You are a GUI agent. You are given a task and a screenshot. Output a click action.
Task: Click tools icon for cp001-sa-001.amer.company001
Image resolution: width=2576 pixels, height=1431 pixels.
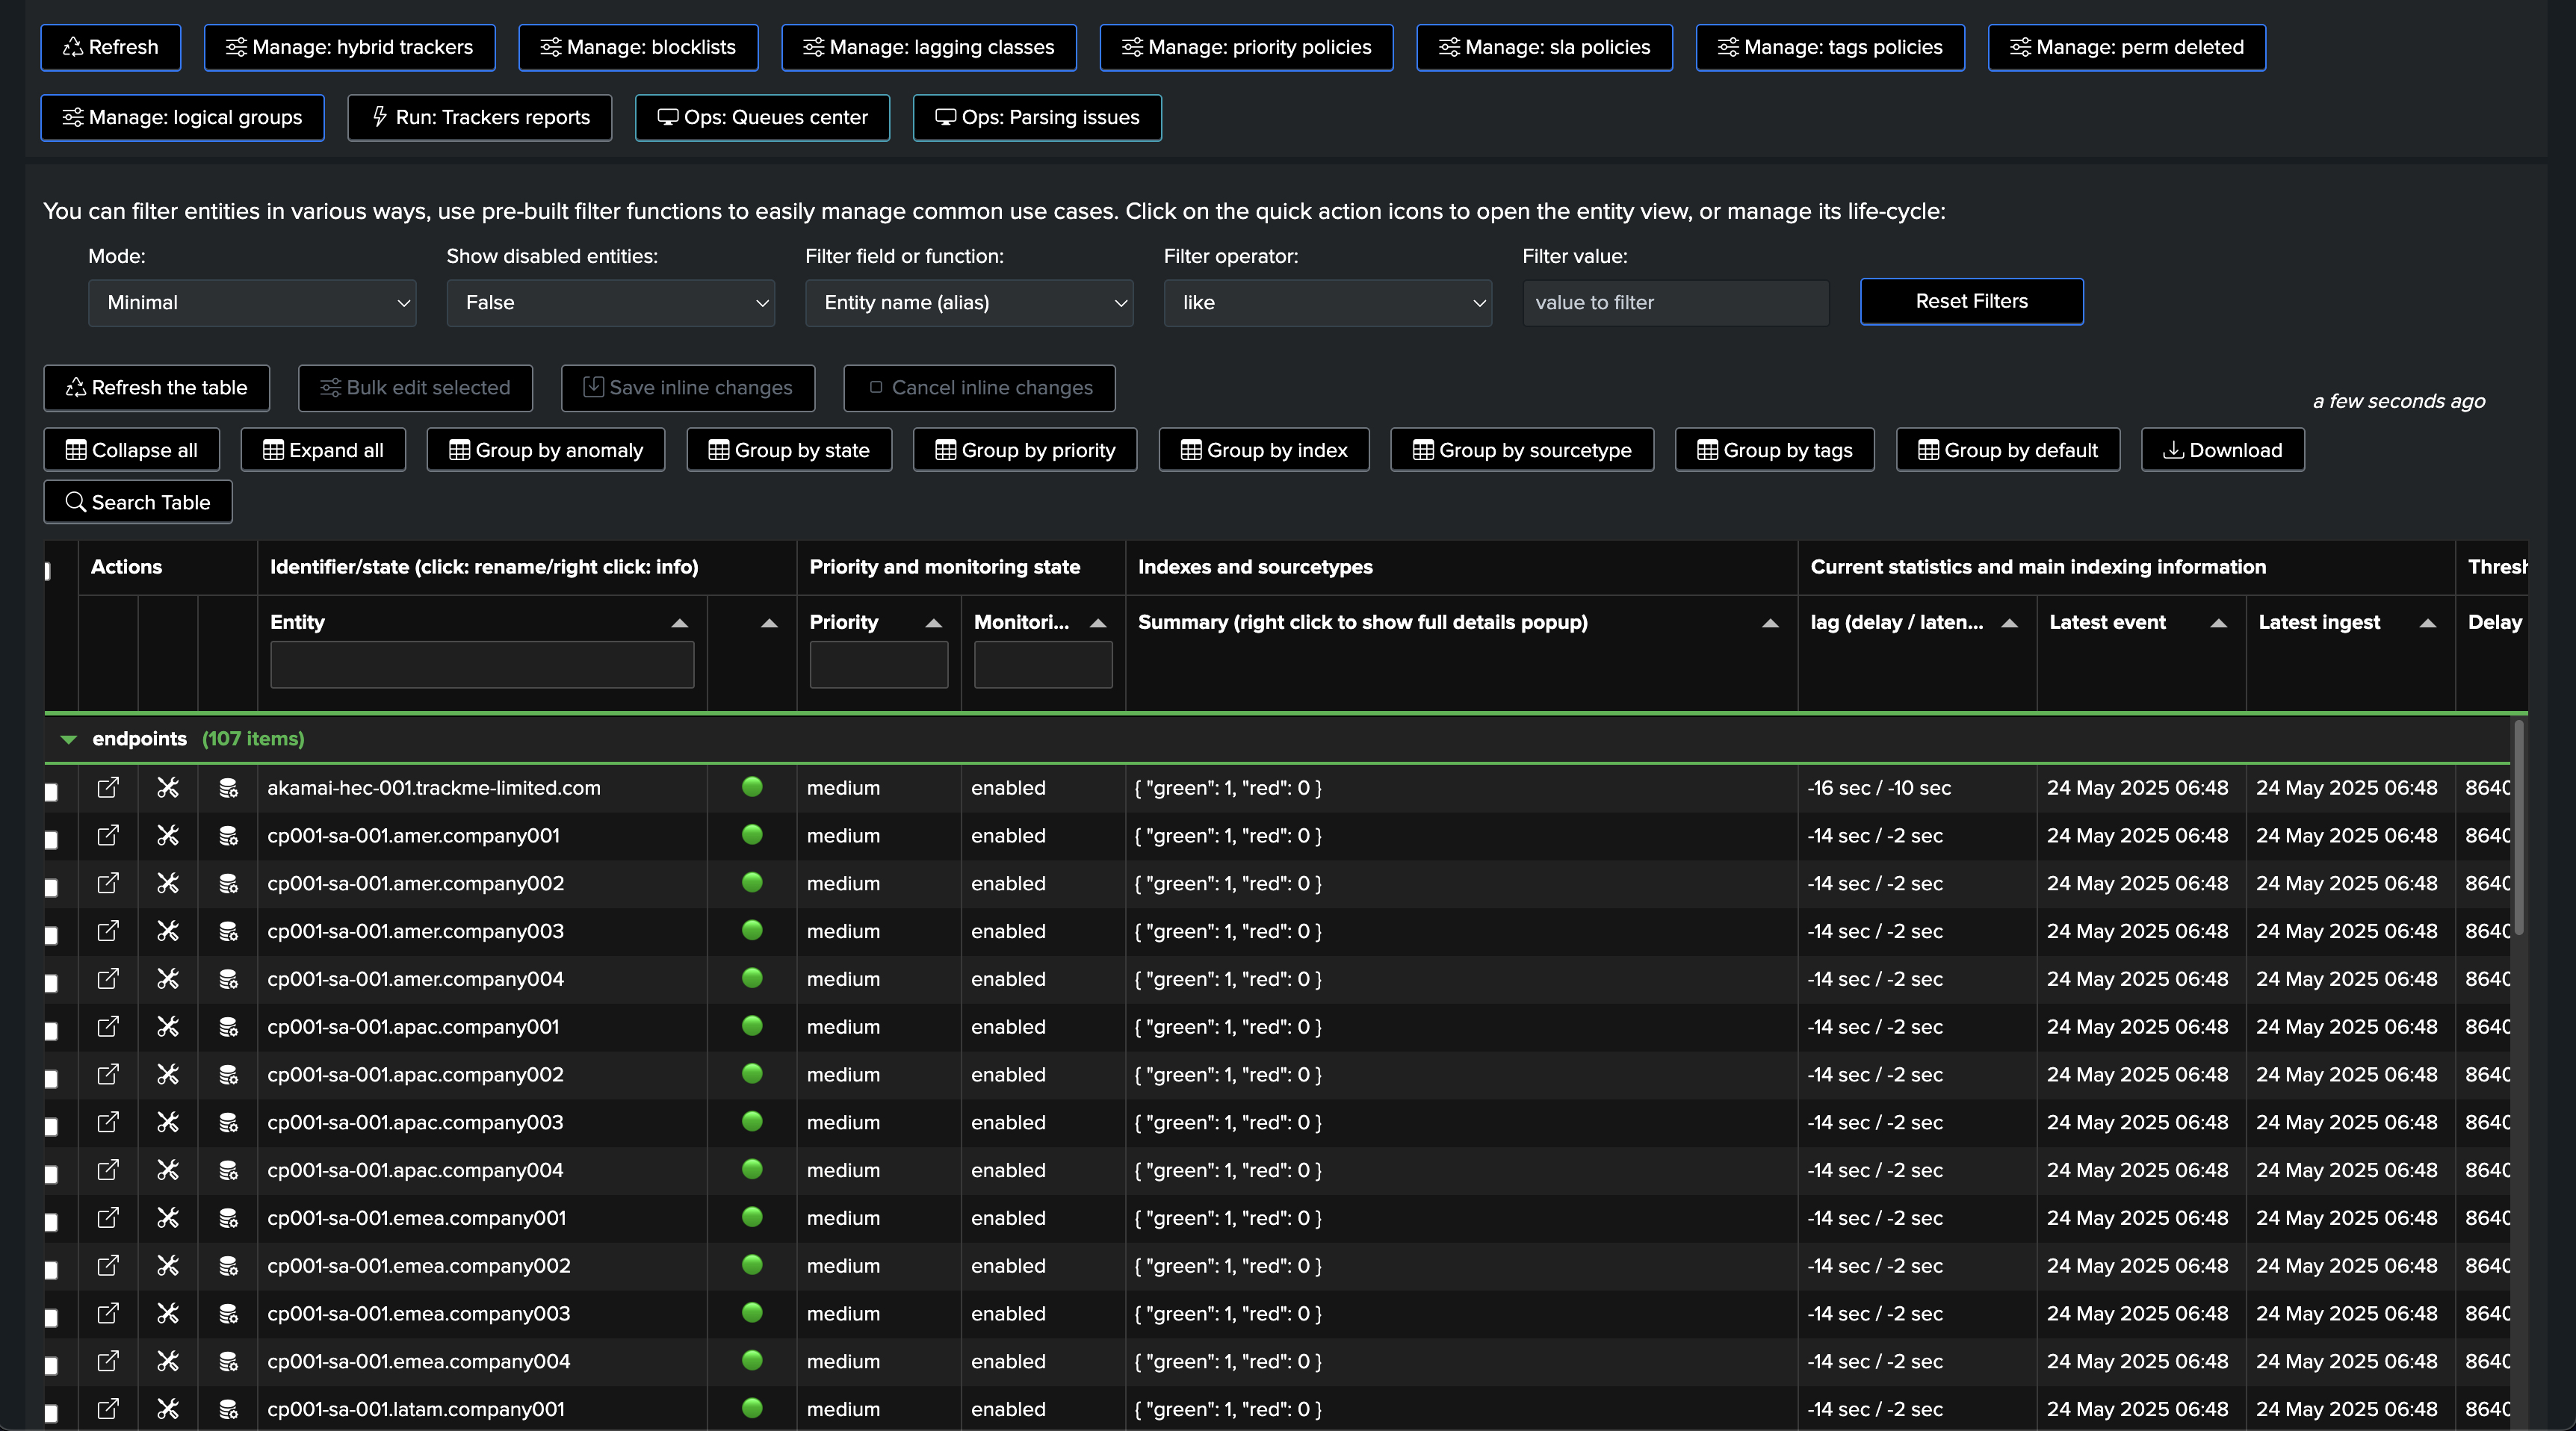(x=168, y=836)
